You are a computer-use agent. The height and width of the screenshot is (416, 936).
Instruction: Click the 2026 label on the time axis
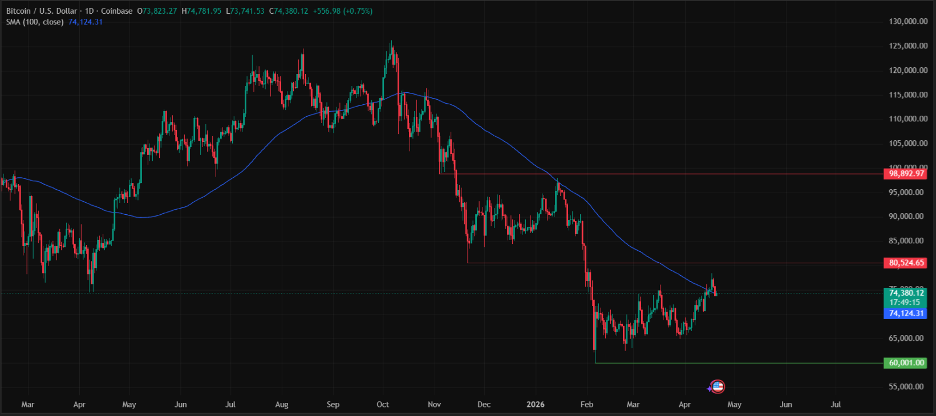[x=536, y=405]
